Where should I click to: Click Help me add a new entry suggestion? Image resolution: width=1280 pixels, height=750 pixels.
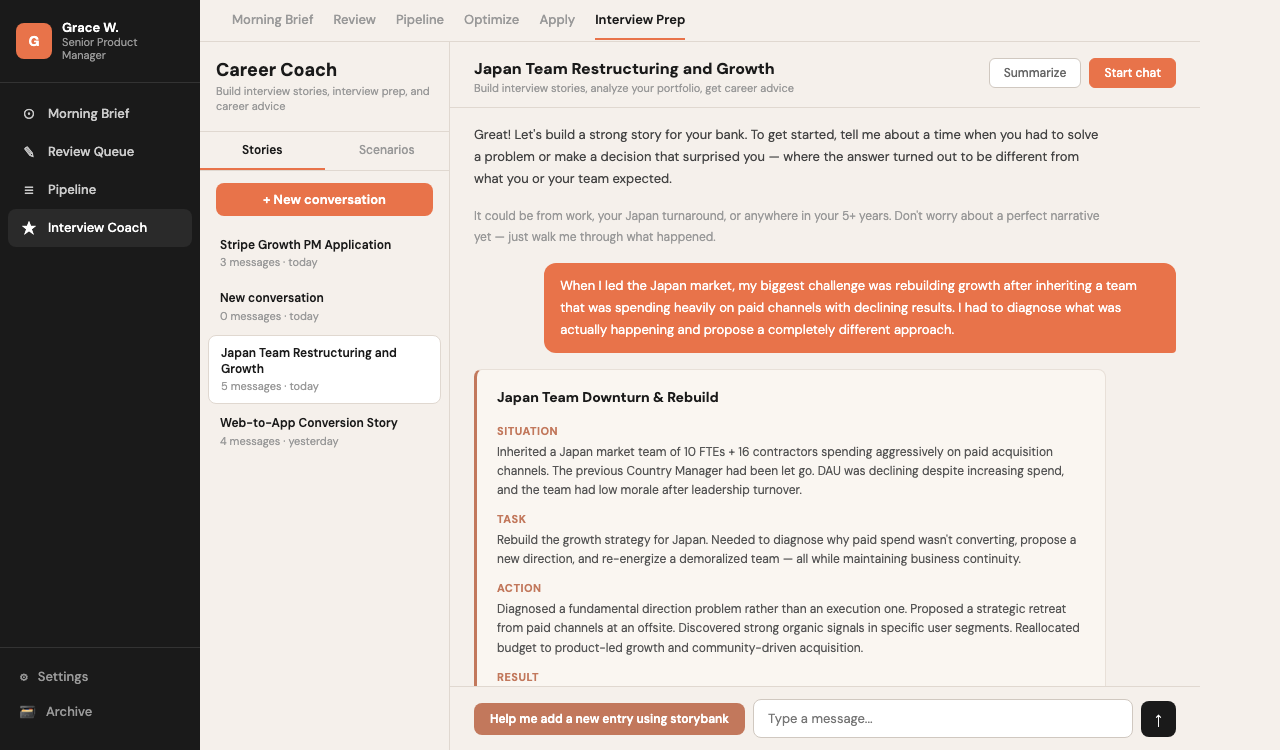(609, 719)
